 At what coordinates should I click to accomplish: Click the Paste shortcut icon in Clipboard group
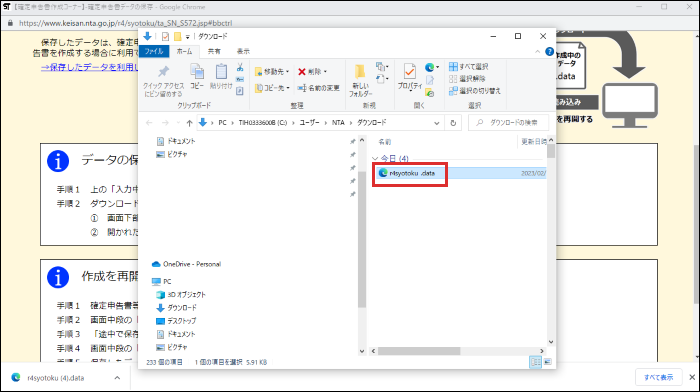pyautogui.click(x=240, y=91)
